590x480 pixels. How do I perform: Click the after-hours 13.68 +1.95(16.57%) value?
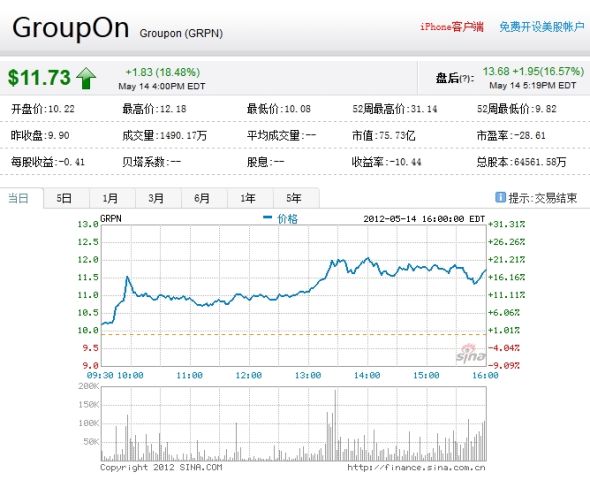pyautogui.click(x=533, y=71)
